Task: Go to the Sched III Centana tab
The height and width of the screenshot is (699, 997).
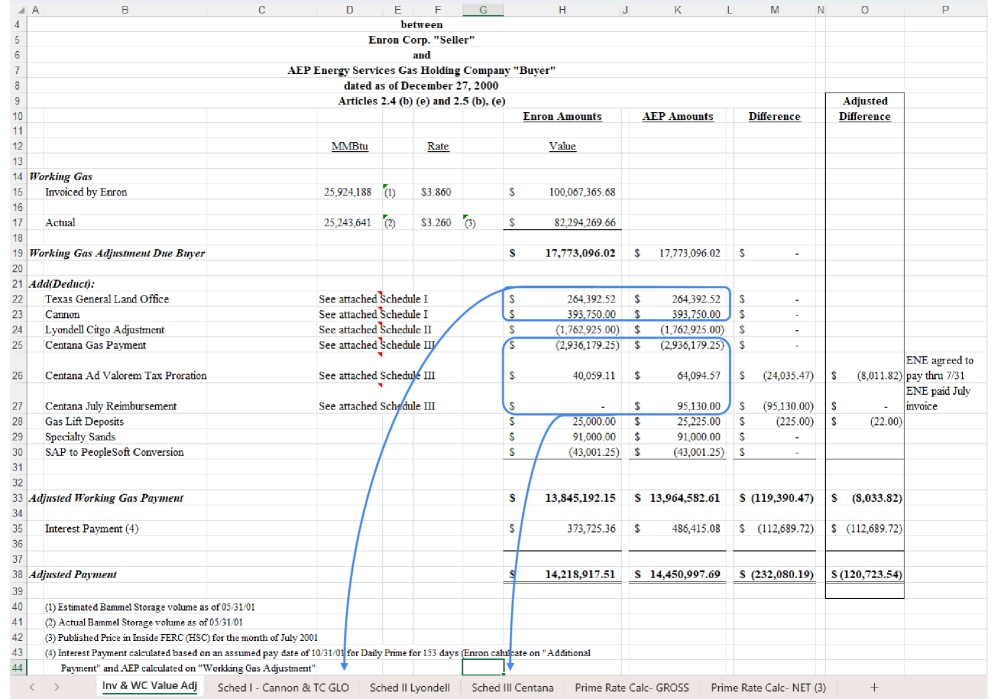Action: [x=512, y=687]
